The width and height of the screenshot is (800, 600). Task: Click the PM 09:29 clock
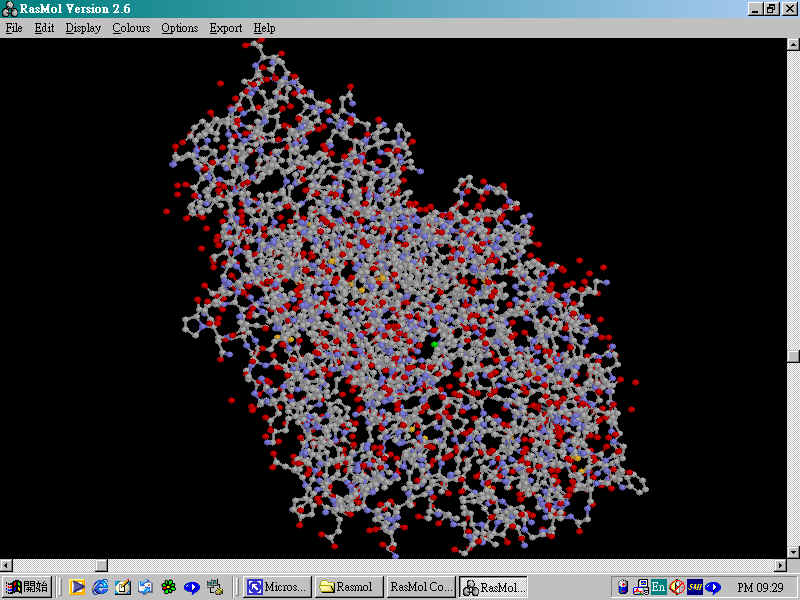(x=760, y=587)
